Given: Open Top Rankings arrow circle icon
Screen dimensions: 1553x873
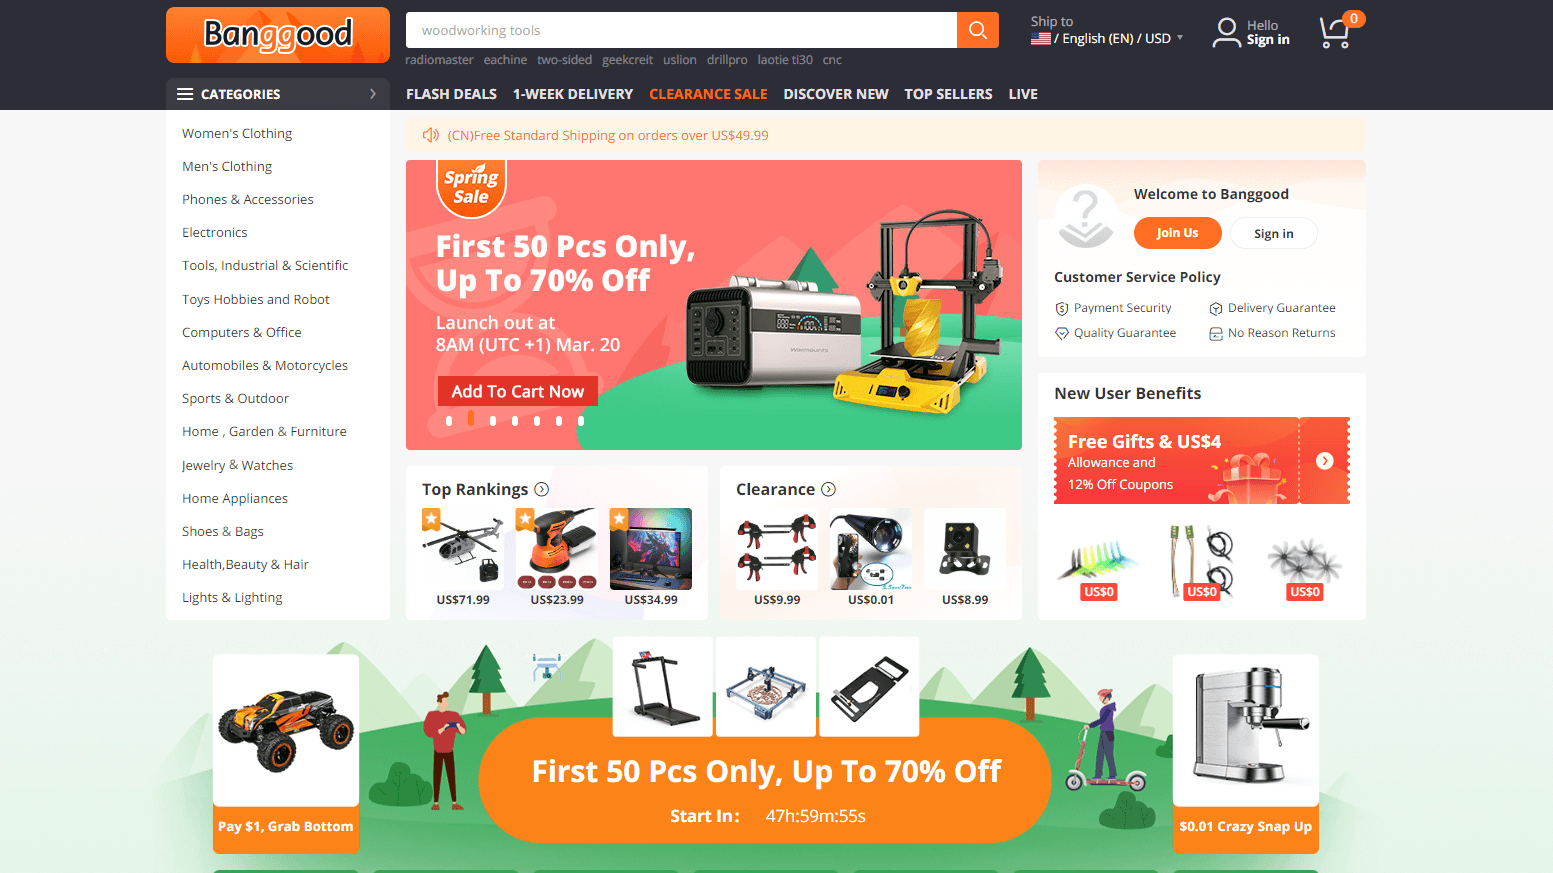Looking at the screenshot, I should (542, 489).
